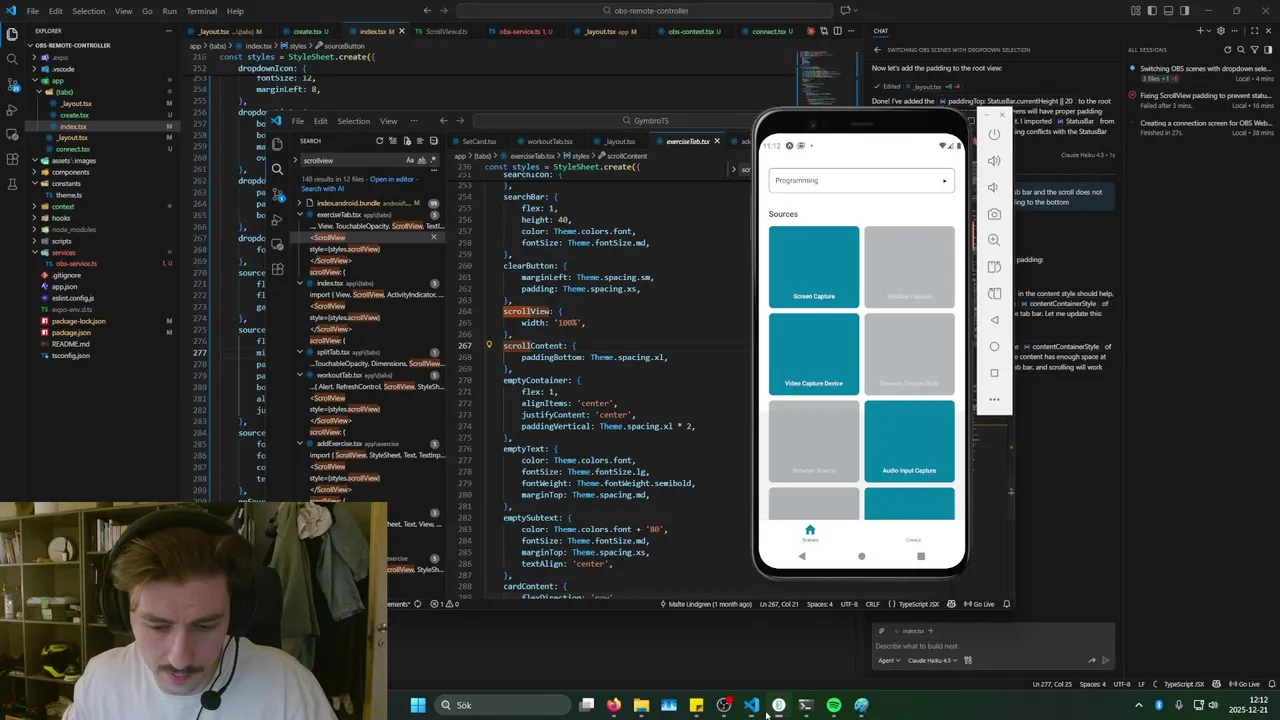Open Terminal menu in main VS Code

201,11
